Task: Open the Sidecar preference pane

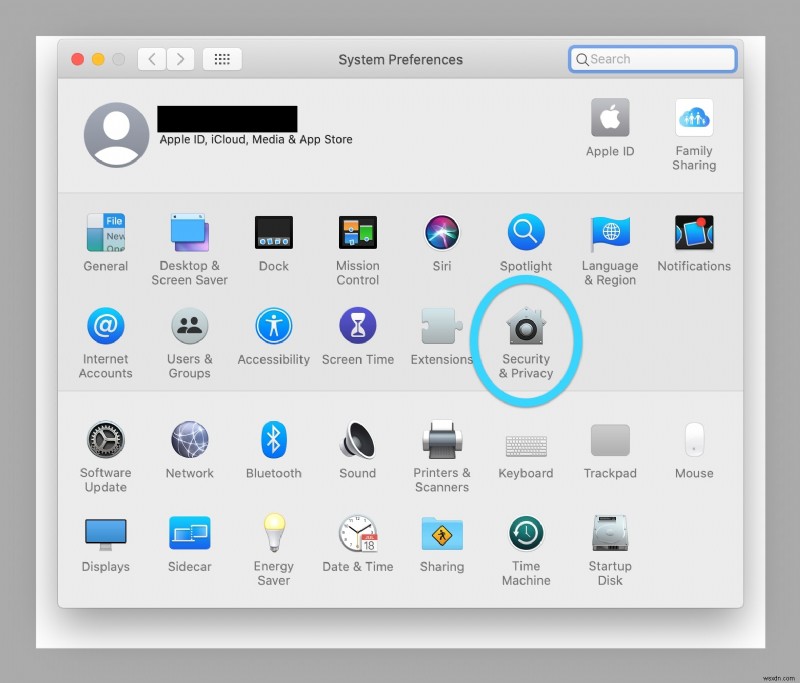Action: coord(189,534)
